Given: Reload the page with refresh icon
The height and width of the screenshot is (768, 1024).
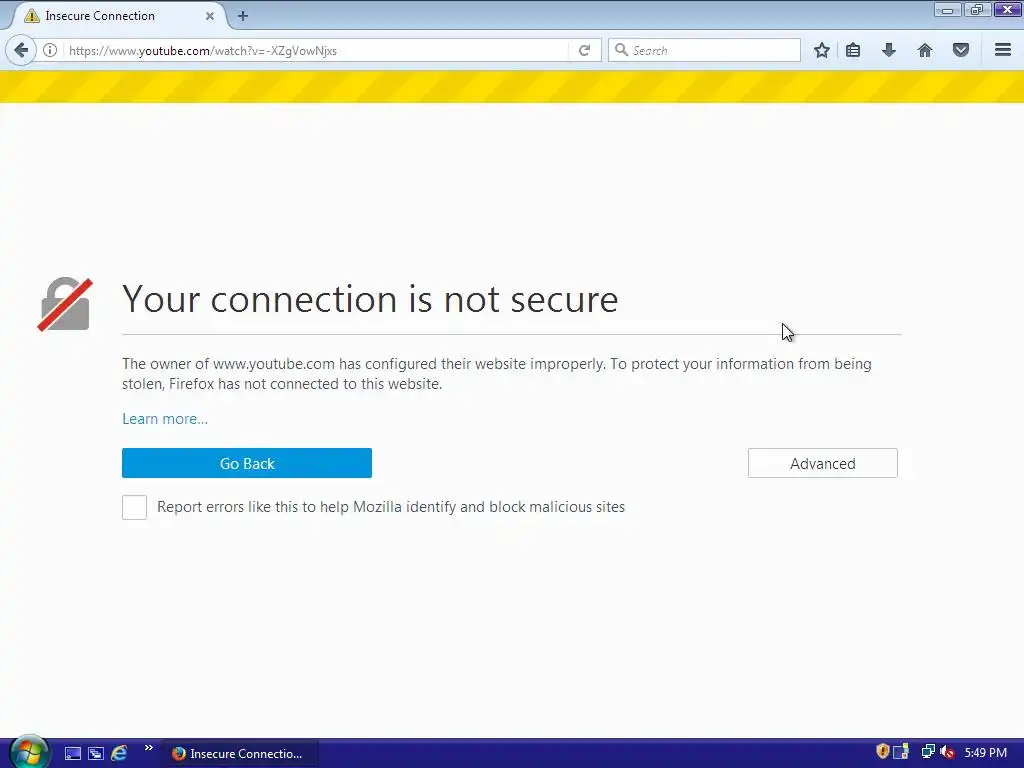Looking at the screenshot, I should [584, 50].
